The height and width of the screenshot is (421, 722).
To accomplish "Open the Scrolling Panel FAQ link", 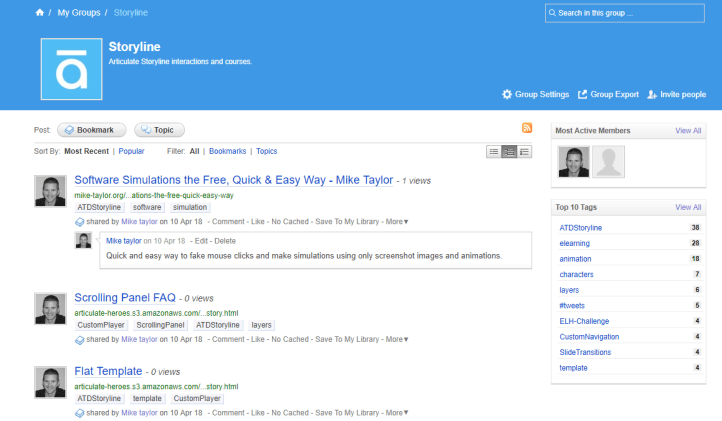I will tap(125, 298).
